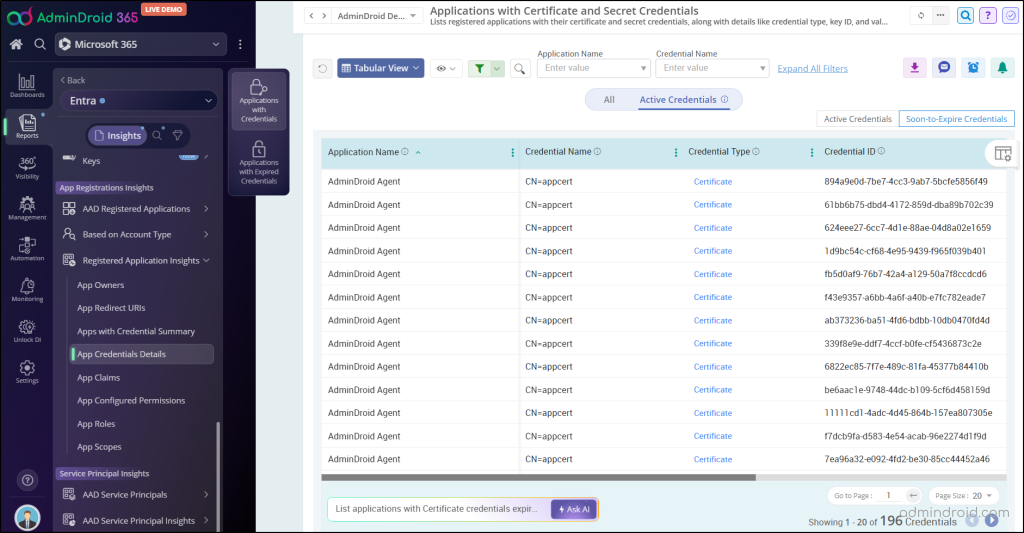
Task: Click the Back link in sidebar
Action: pyautogui.click(x=72, y=80)
